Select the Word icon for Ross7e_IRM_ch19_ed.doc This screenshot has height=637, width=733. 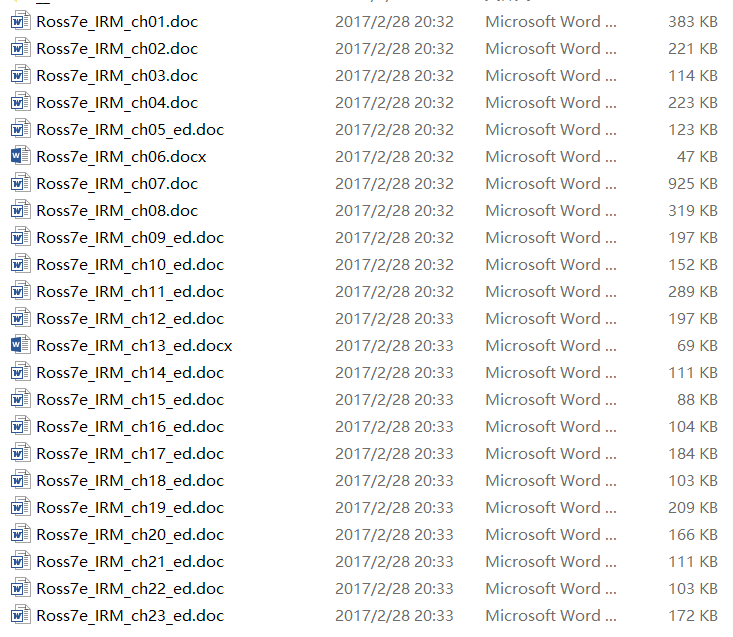pyautogui.click(x=21, y=508)
